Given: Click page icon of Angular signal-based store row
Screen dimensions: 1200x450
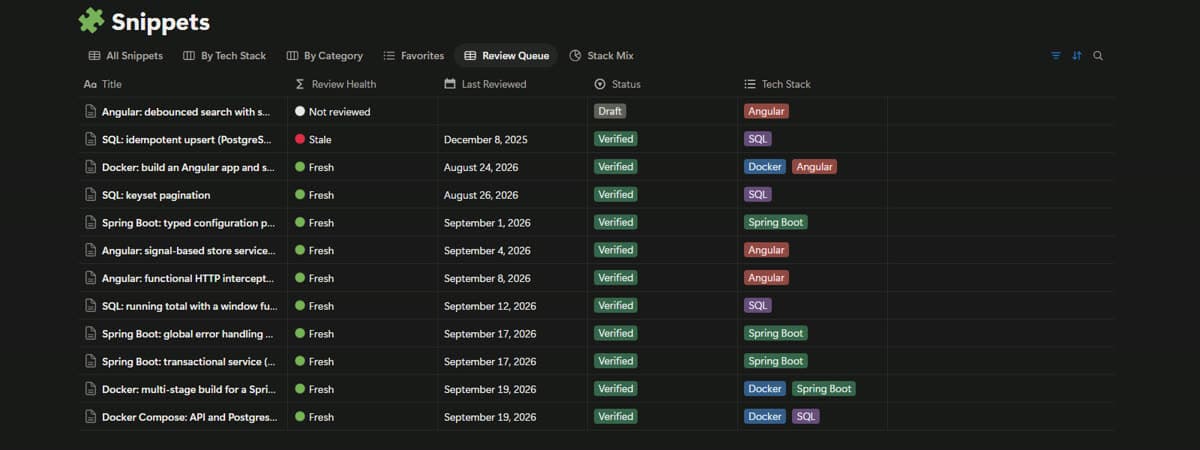Looking at the screenshot, I should pyautogui.click(x=91, y=250).
